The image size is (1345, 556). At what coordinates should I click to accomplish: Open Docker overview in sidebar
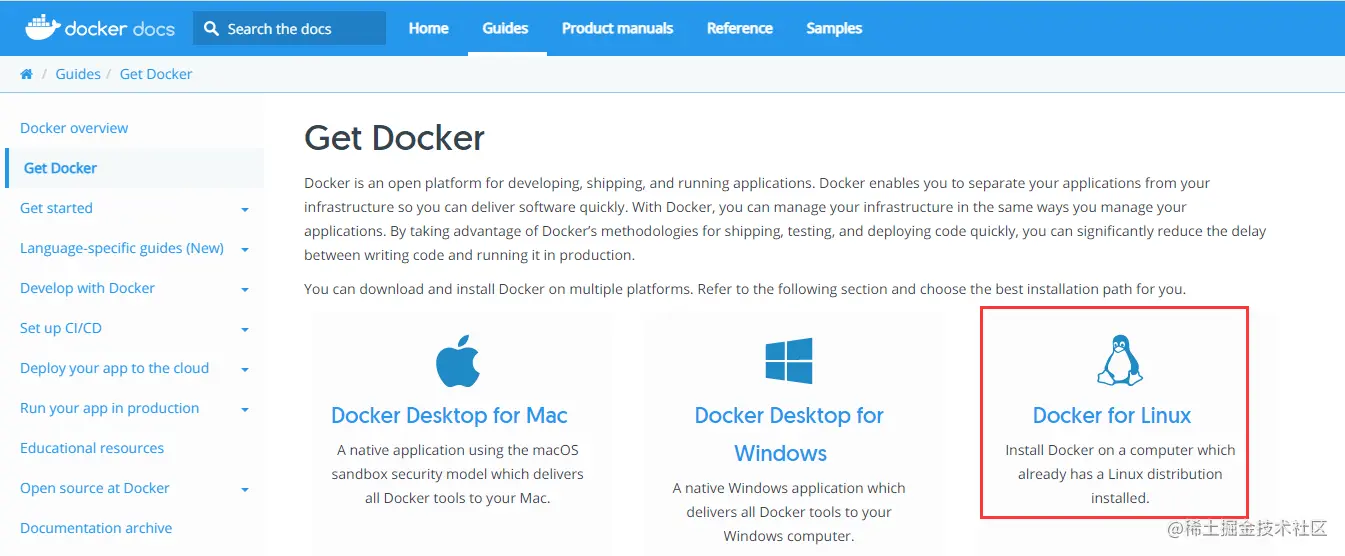point(74,128)
